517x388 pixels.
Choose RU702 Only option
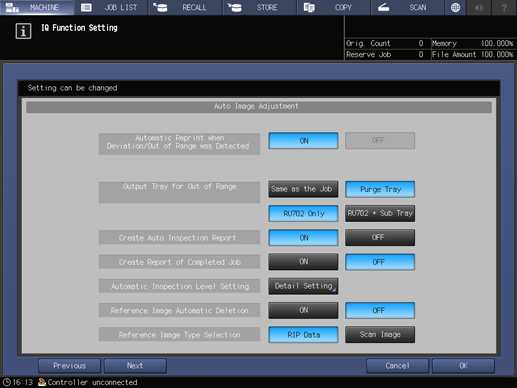tap(303, 213)
